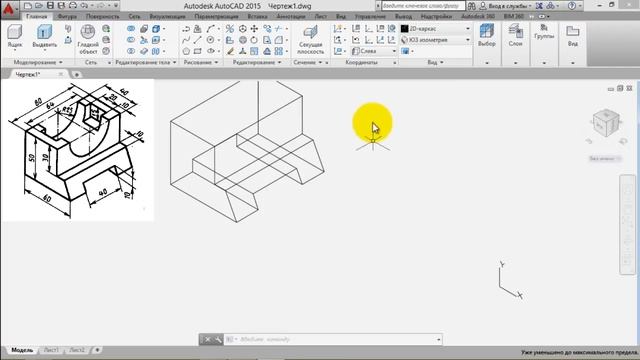Save the drawing using the first floppy icon
640x360 pixels.
pos(50,6)
